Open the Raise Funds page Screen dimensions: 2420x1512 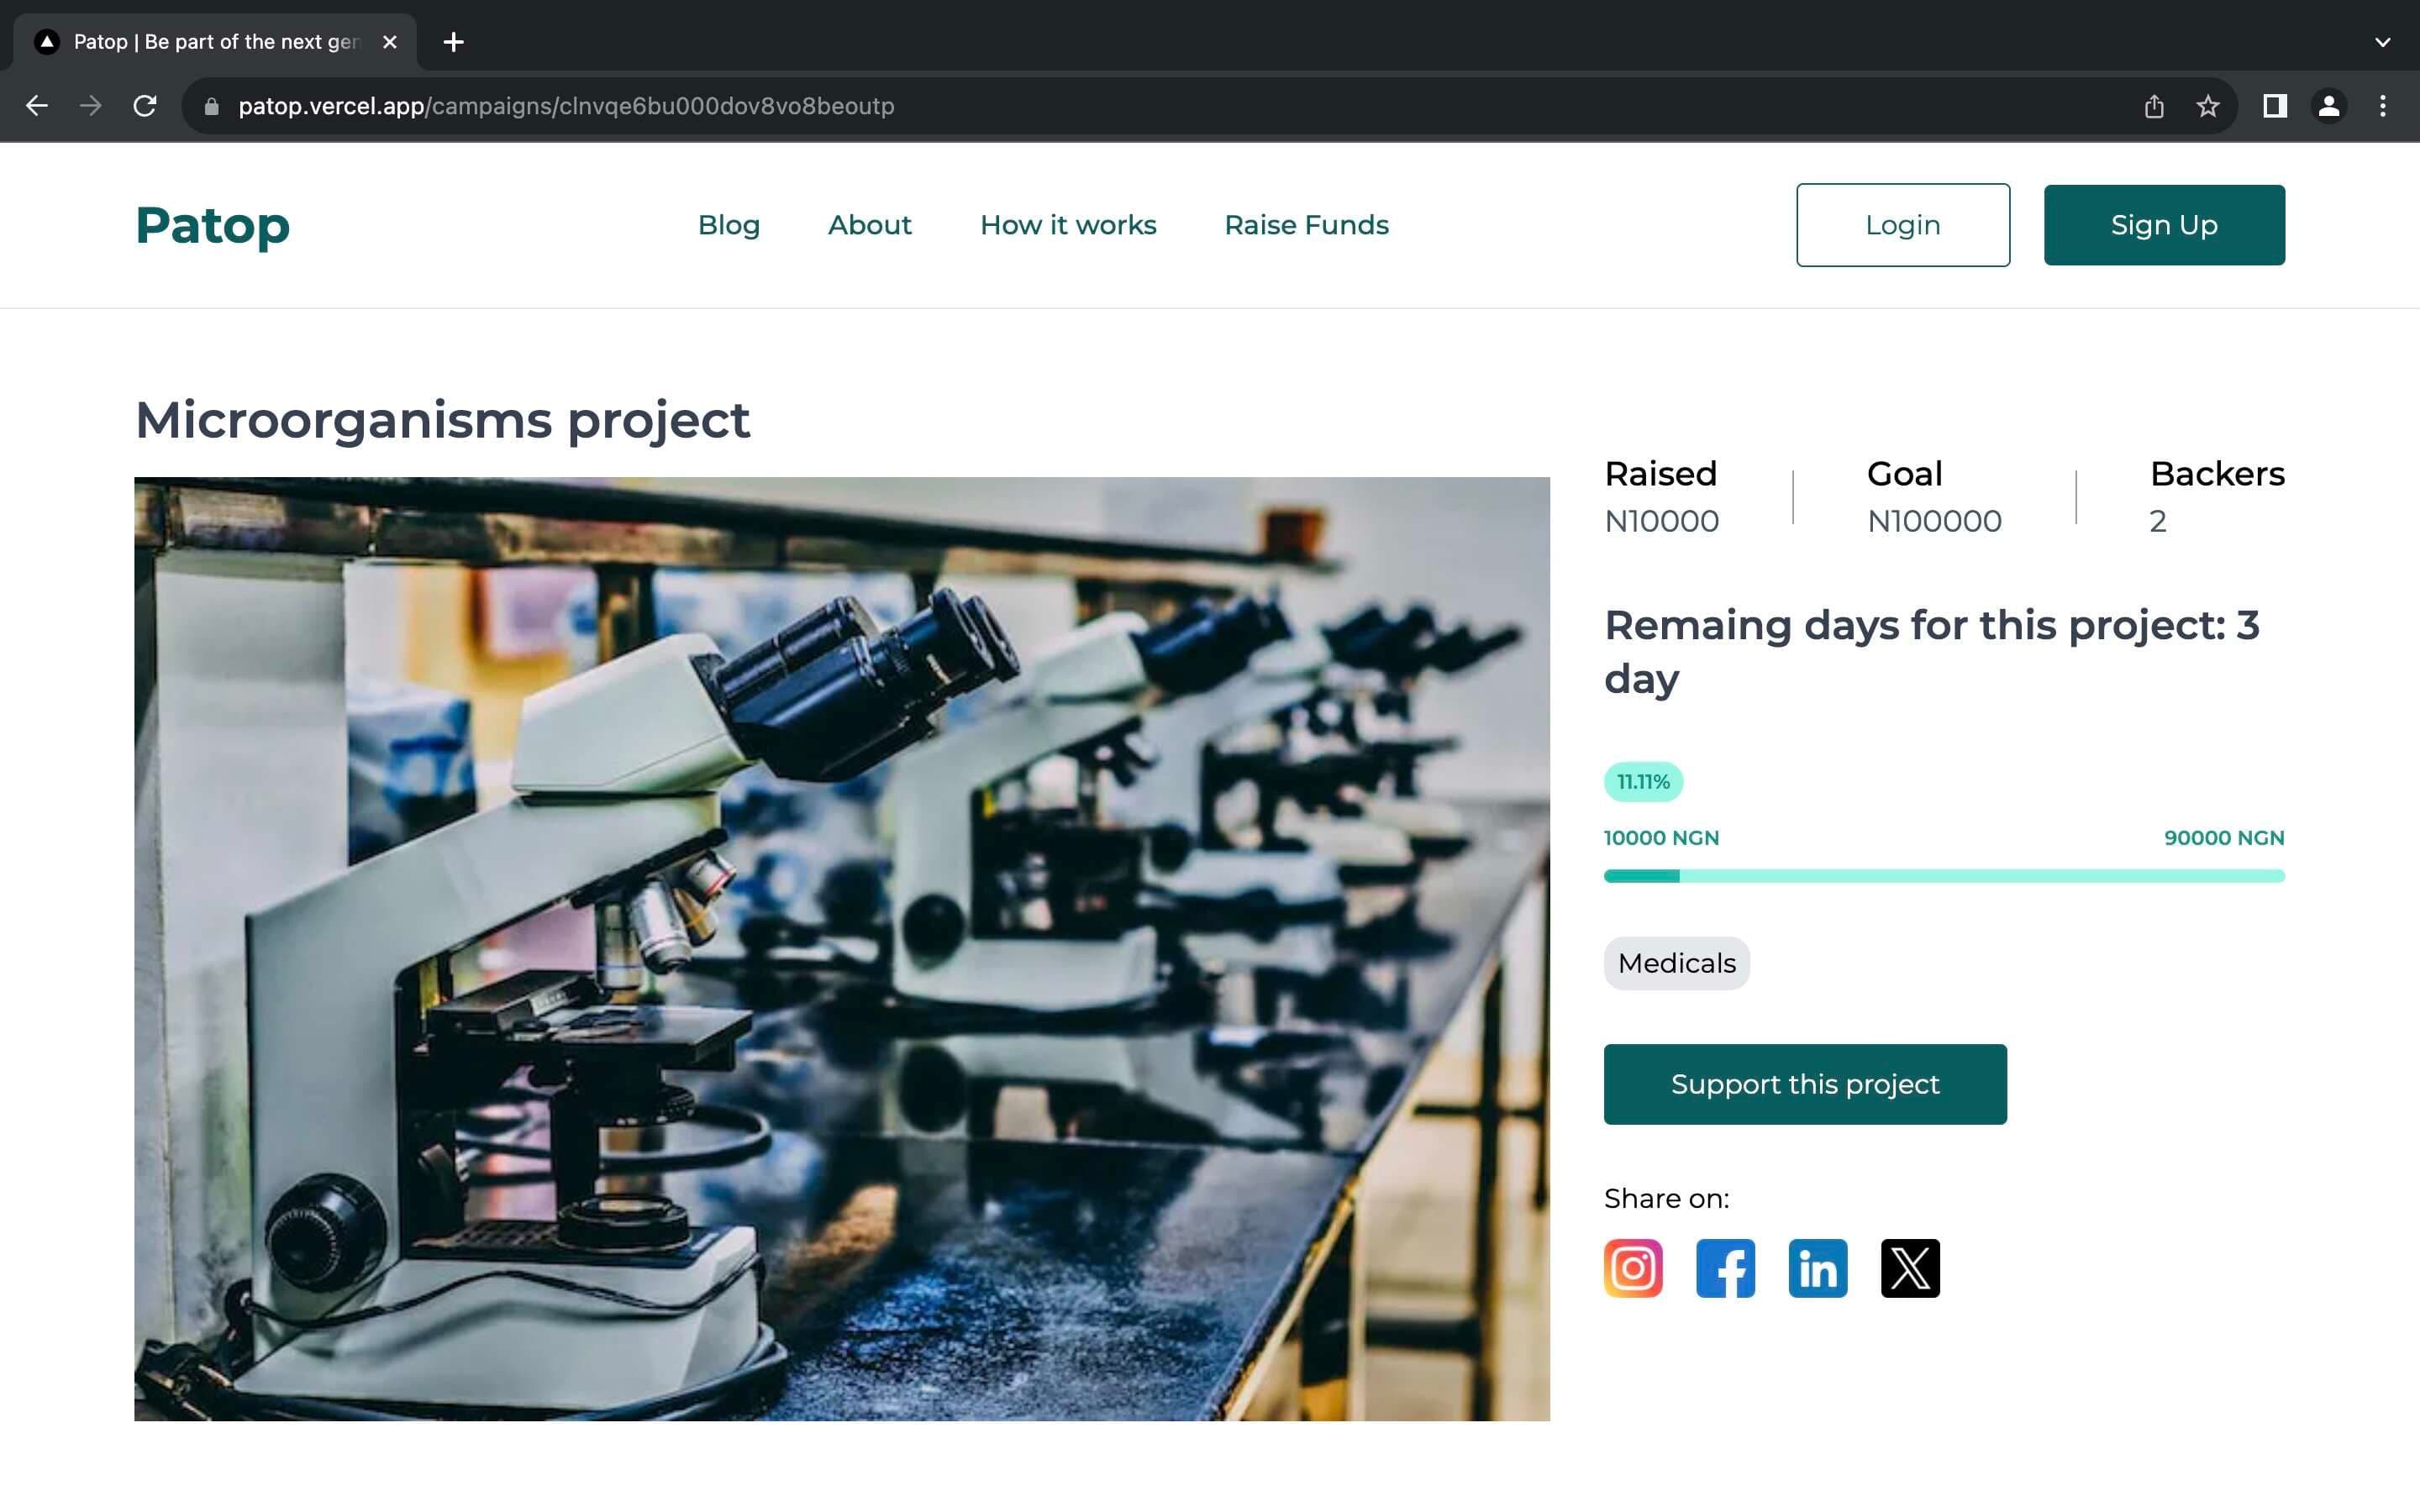(1306, 225)
